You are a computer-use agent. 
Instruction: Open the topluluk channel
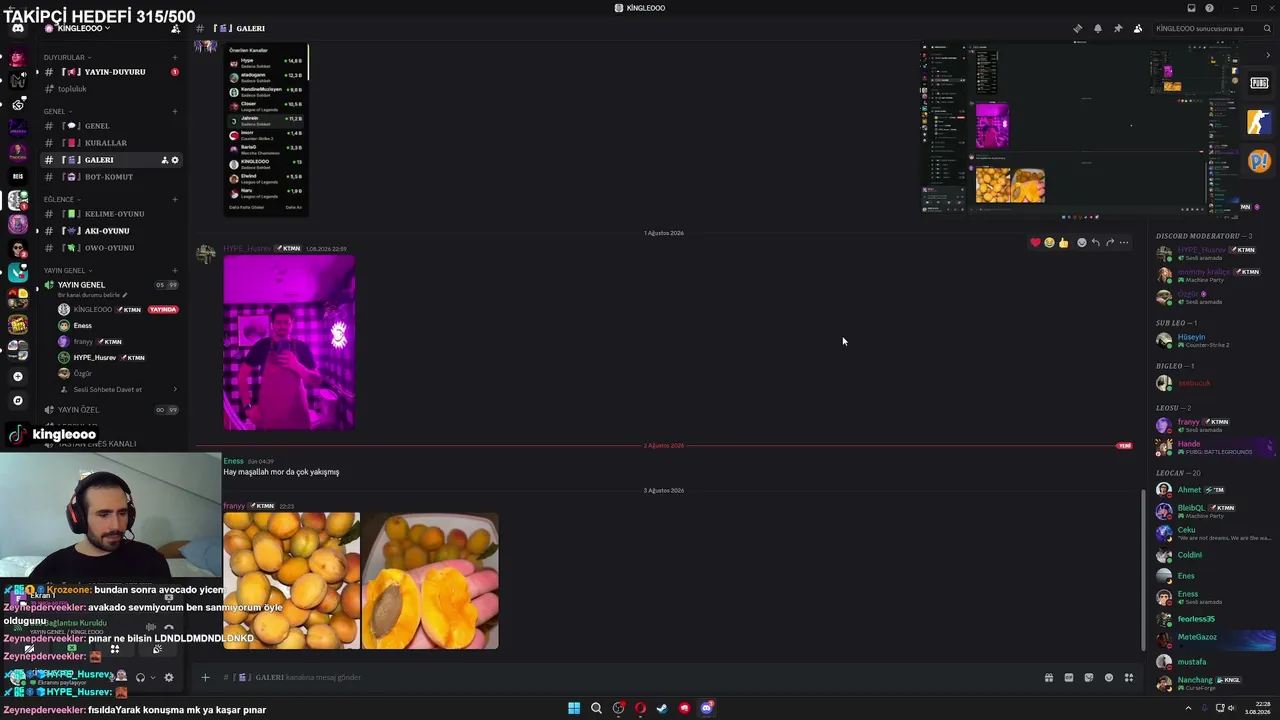click(x=111, y=89)
